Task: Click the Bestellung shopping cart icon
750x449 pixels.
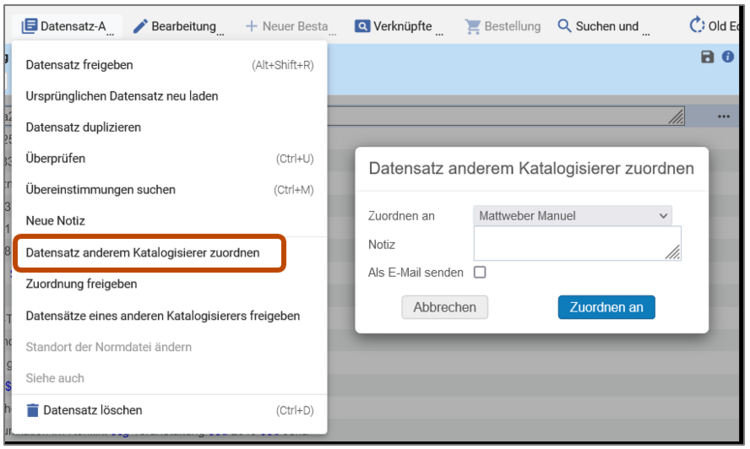Action: click(x=473, y=27)
